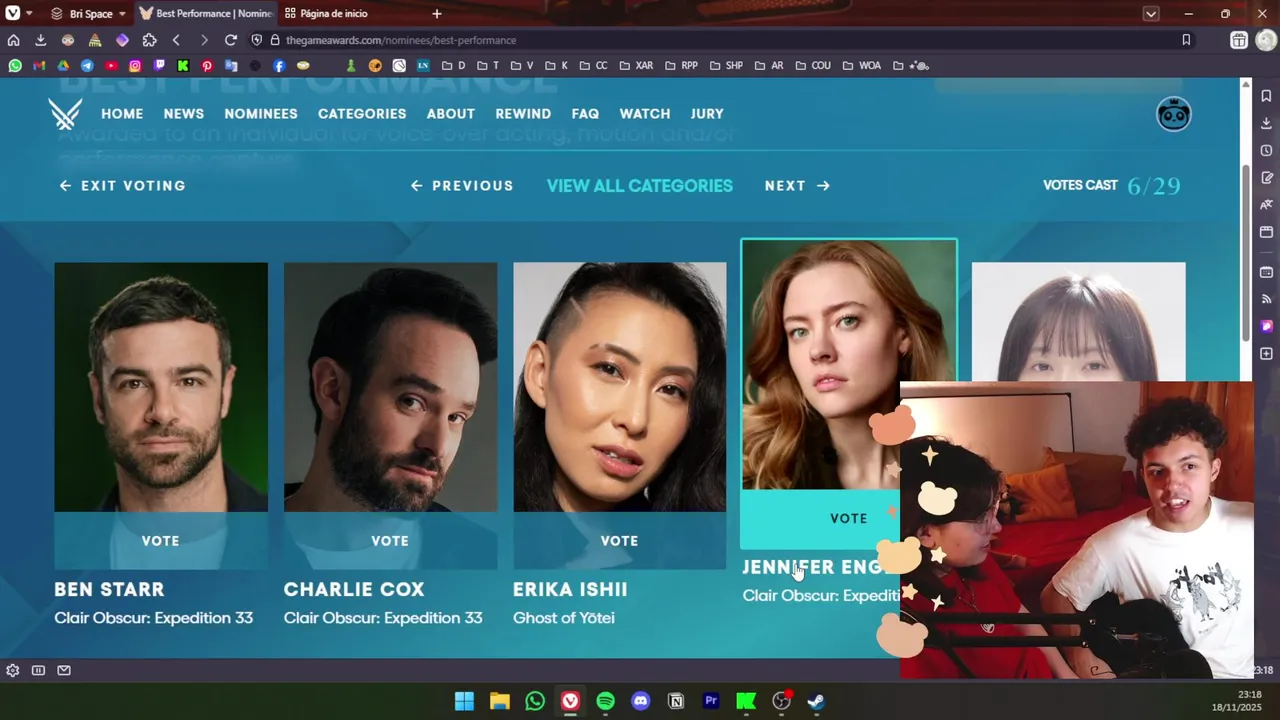This screenshot has width=1280, height=720.
Task: Open the extensions puzzle icon
Action: point(149,40)
